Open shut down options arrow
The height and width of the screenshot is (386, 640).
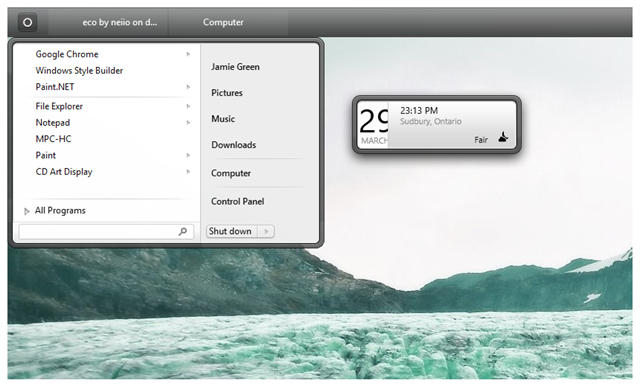(266, 231)
